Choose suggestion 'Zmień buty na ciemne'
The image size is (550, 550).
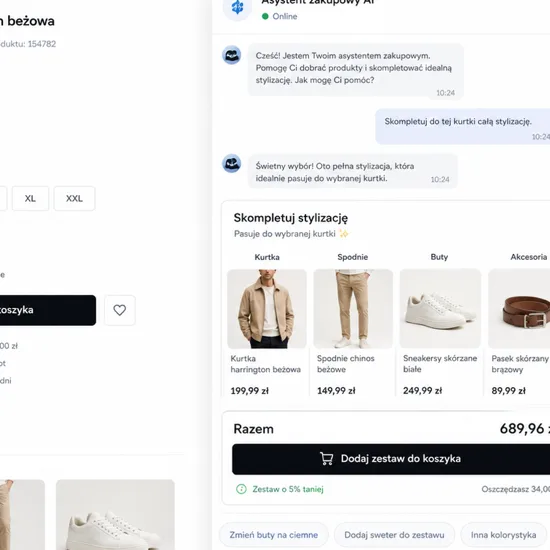[274, 535]
